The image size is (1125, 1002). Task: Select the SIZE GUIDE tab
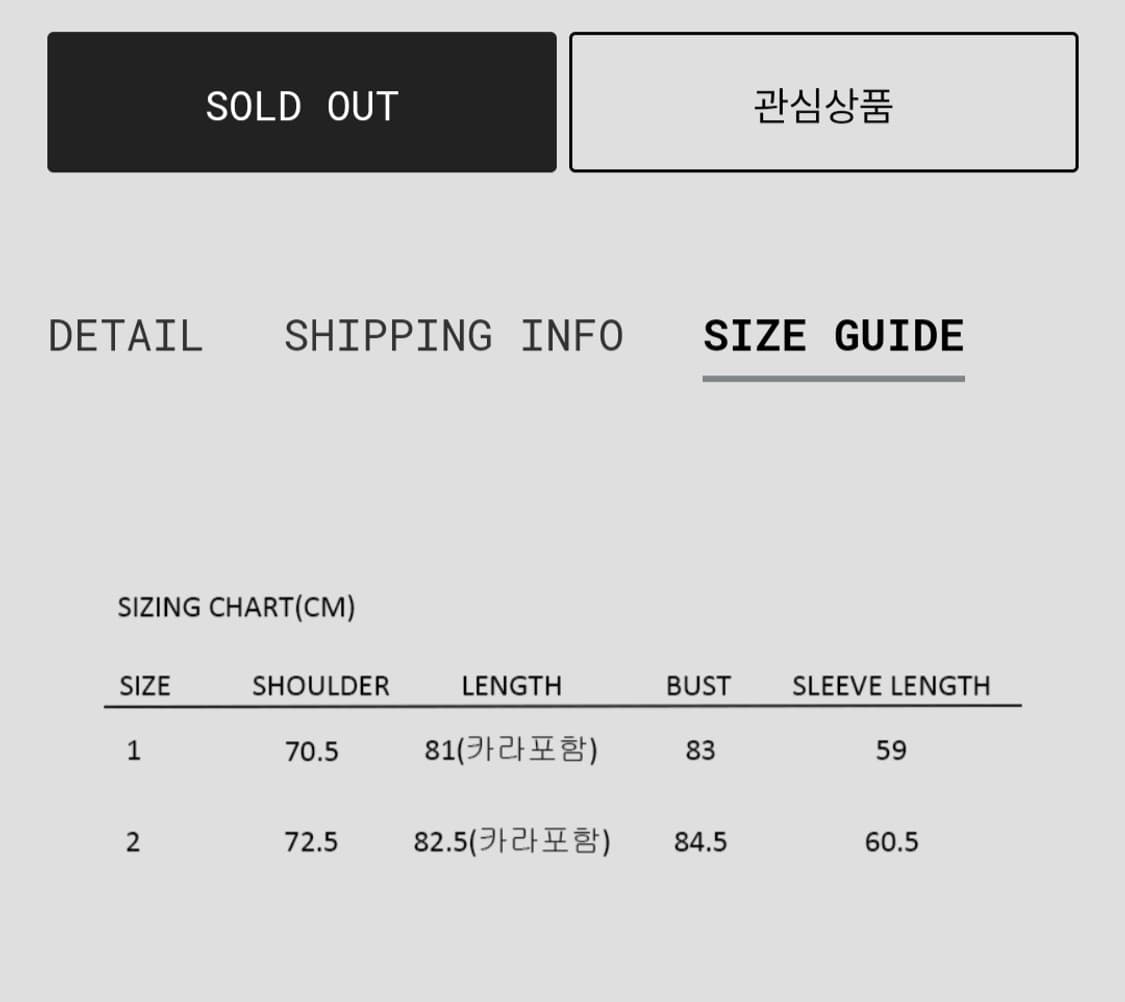click(x=834, y=336)
